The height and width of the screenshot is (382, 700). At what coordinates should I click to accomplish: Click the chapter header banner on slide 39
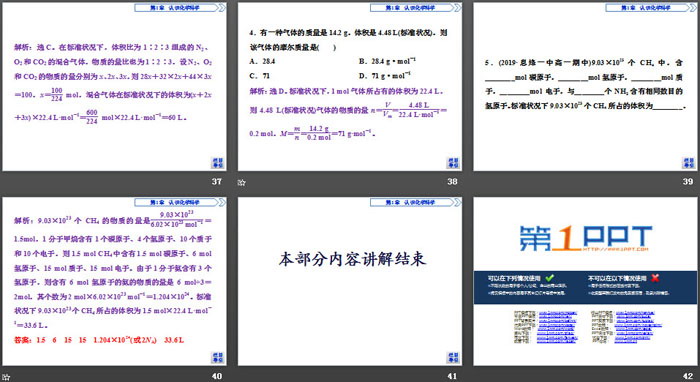point(651,8)
